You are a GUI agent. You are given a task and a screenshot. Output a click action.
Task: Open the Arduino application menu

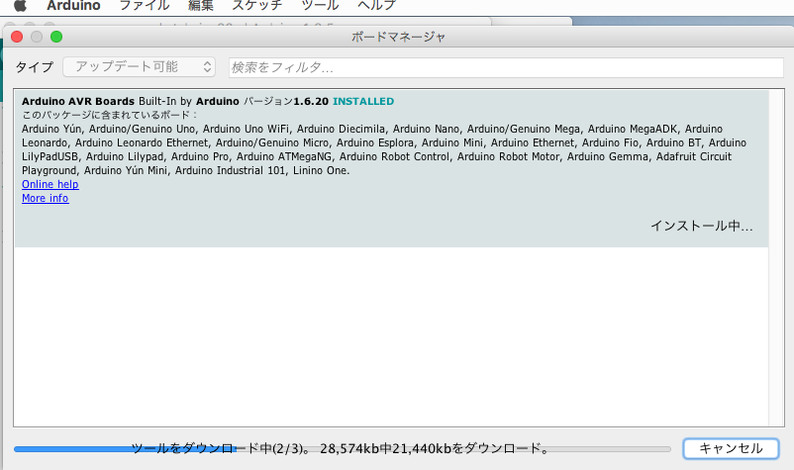pos(73,6)
